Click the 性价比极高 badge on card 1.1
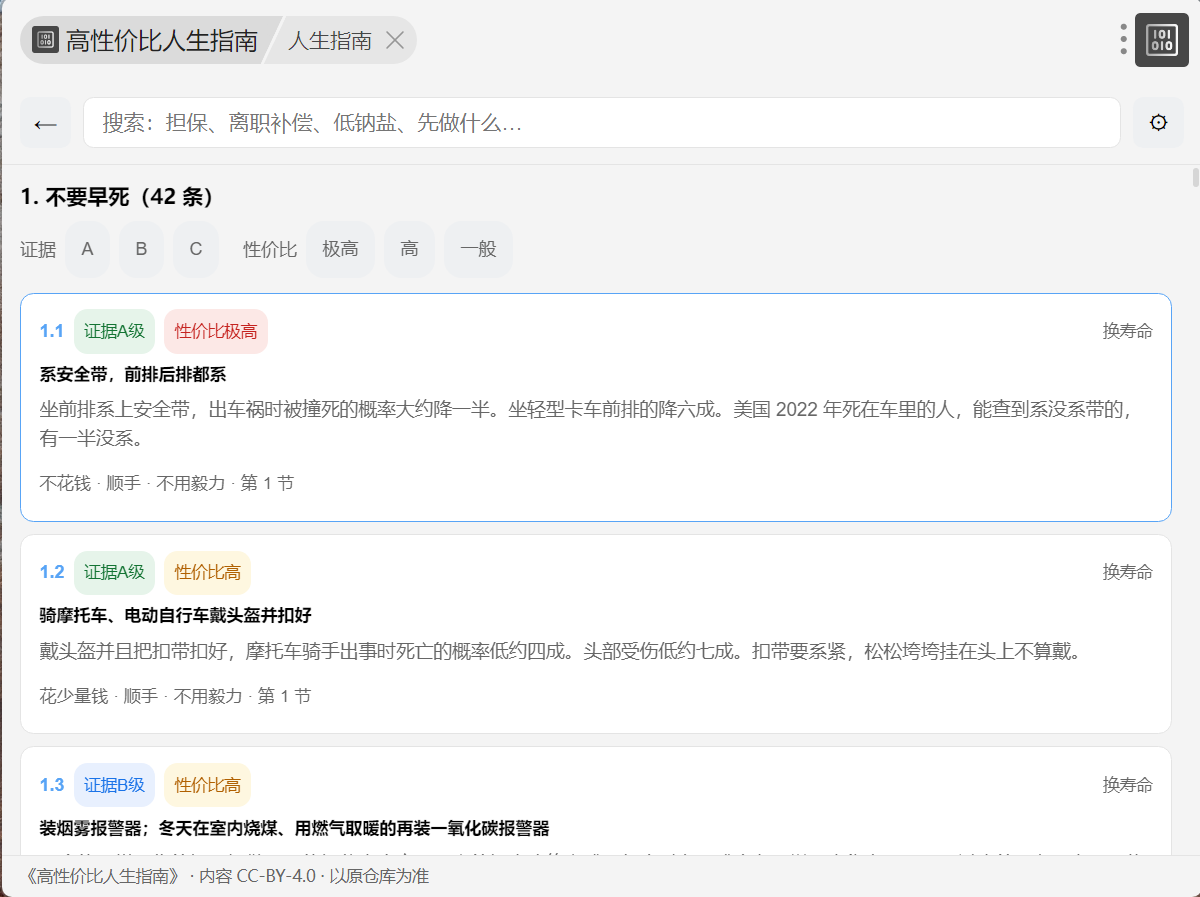 [x=216, y=331]
